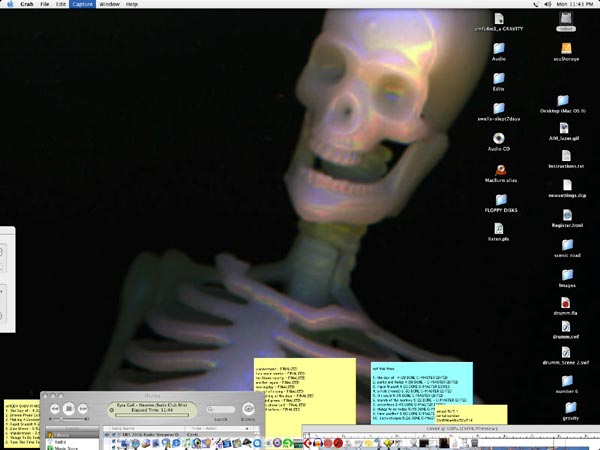
Task: Select the AIM_lazer.gif file icon
Action: point(564,128)
